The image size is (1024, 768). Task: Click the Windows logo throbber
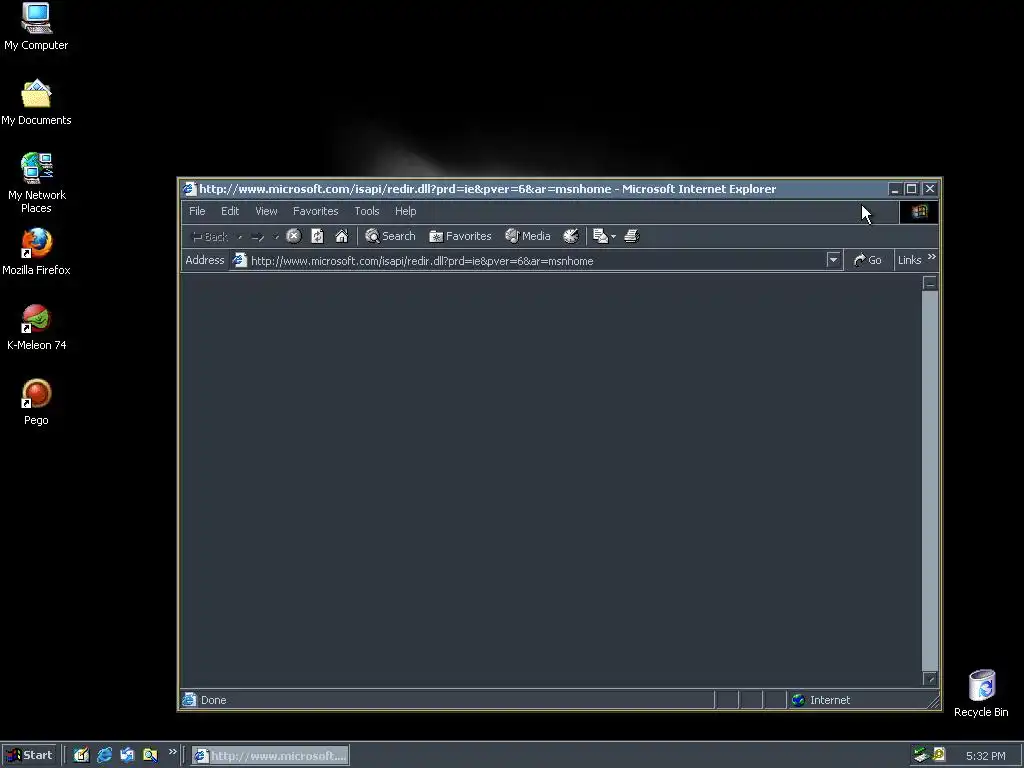pyautogui.click(x=920, y=212)
